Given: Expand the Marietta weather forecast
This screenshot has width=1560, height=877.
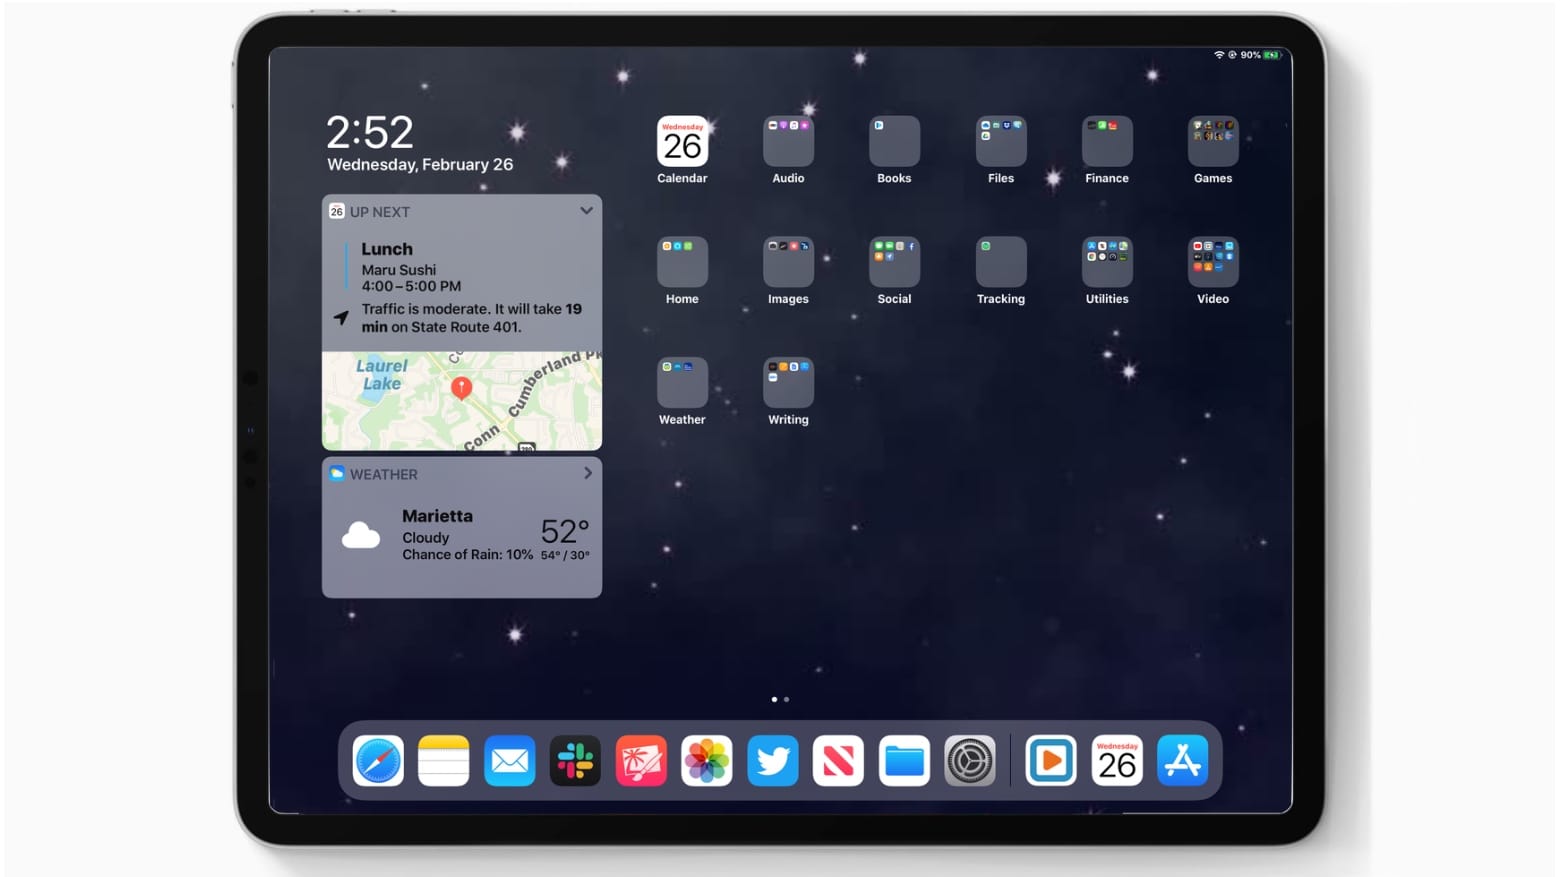Looking at the screenshot, I should point(588,473).
